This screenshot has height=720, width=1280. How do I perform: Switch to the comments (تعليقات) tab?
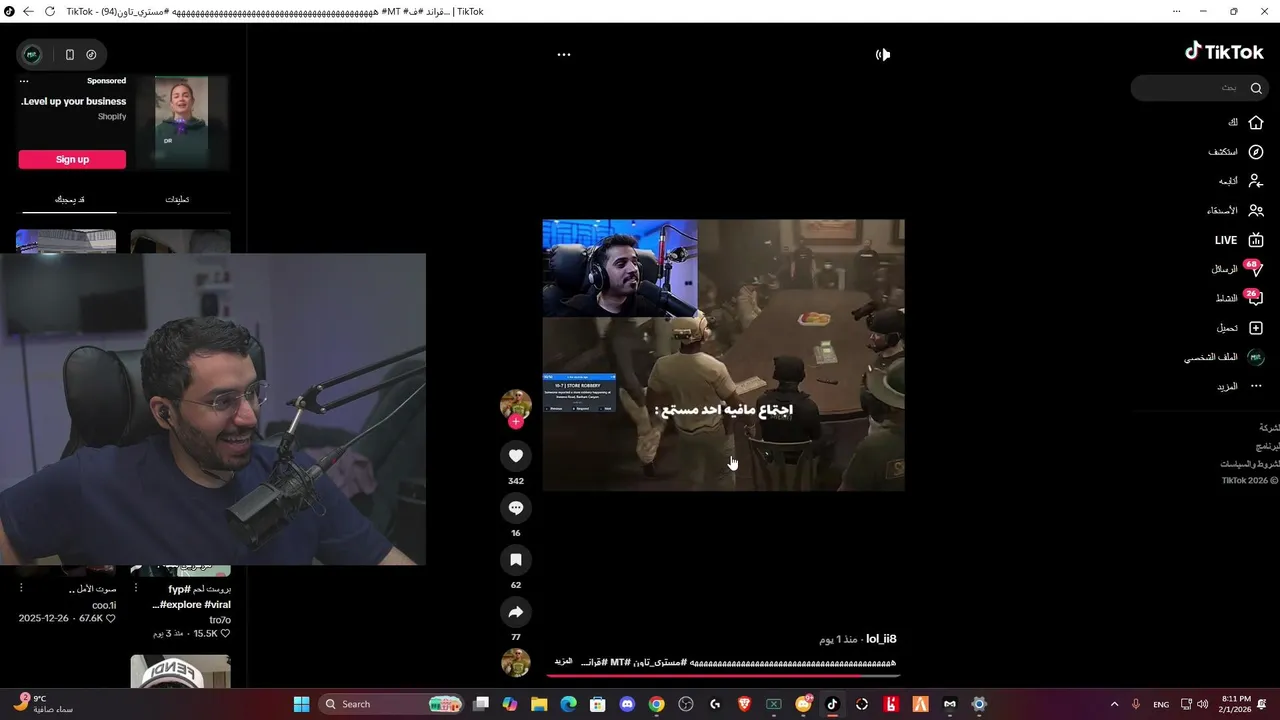(x=177, y=199)
